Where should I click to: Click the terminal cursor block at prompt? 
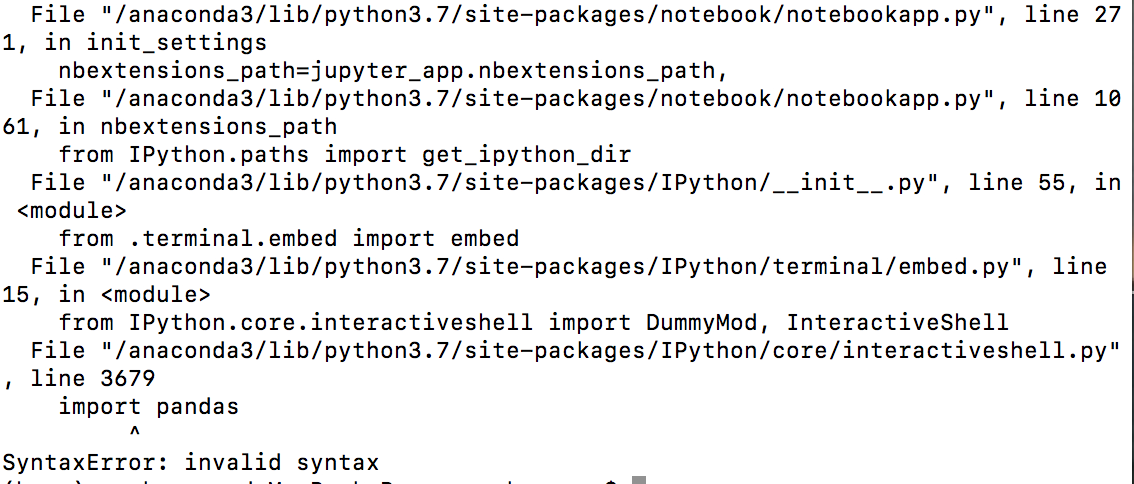click(638, 480)
